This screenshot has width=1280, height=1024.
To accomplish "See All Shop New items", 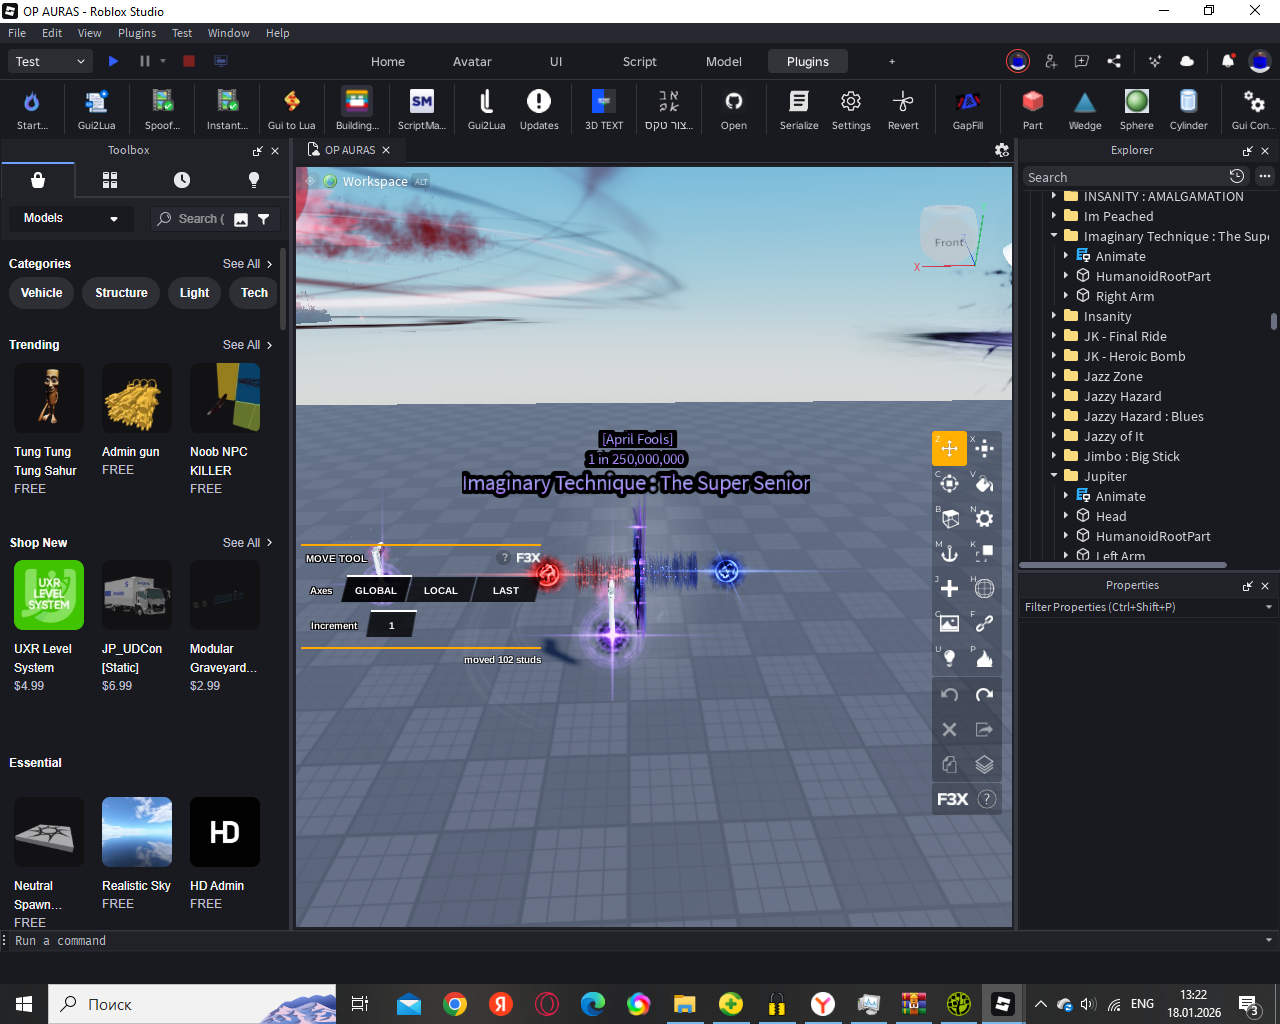I will click(x=247, y=543).
